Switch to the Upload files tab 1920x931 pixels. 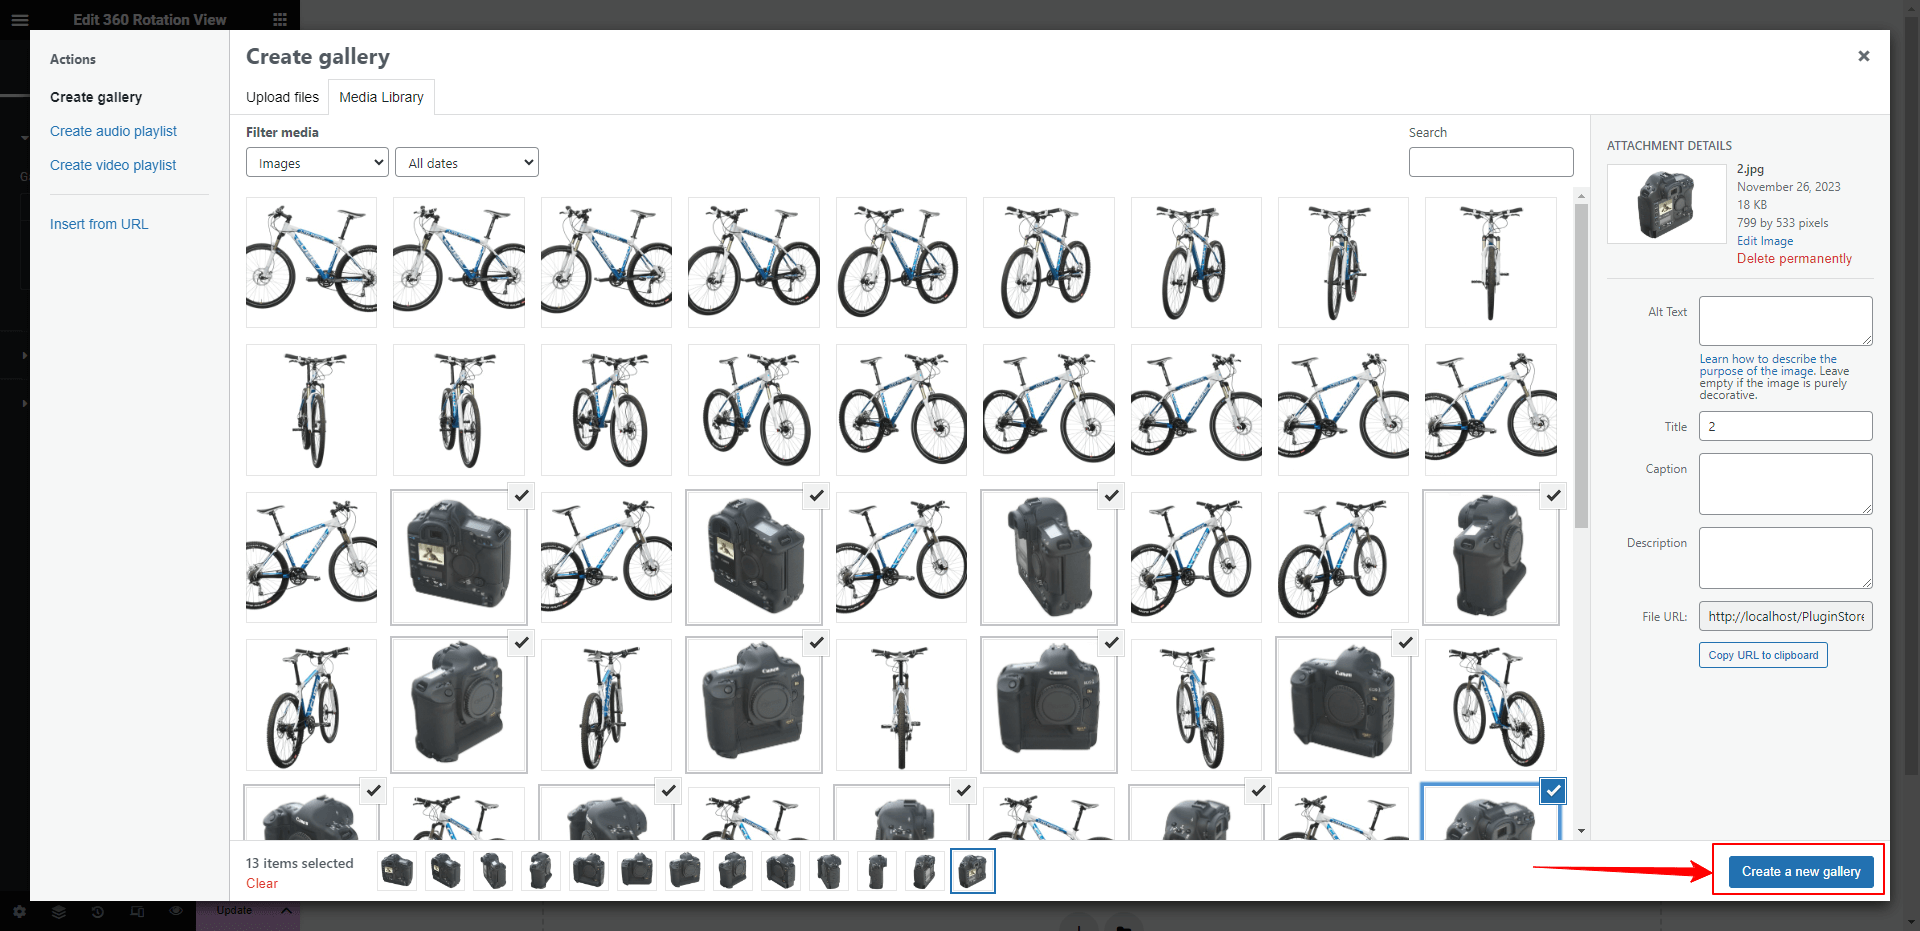pyautogui.click(x=282, y=97)
